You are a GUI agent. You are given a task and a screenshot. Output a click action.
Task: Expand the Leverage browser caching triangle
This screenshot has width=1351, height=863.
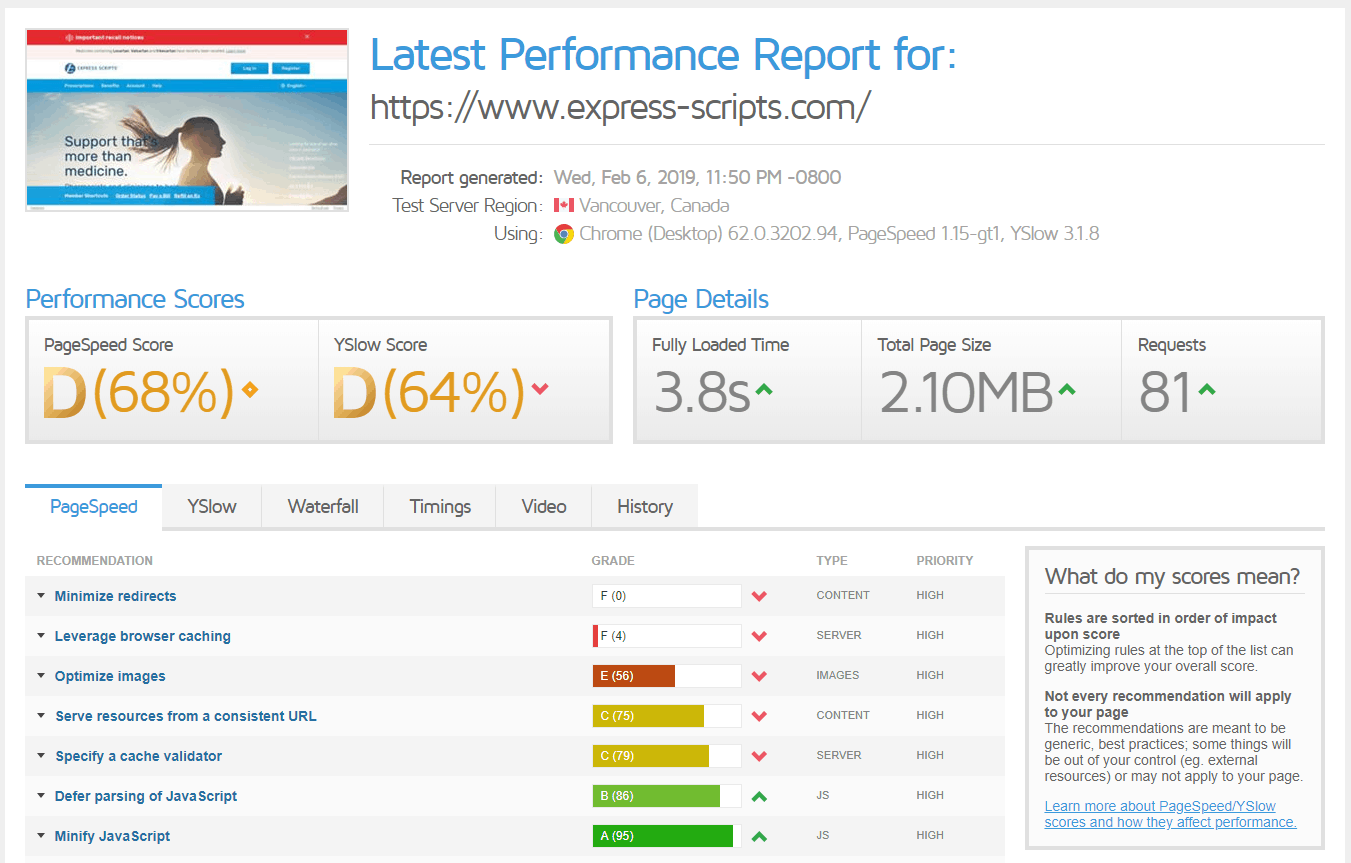pos(41,635)
